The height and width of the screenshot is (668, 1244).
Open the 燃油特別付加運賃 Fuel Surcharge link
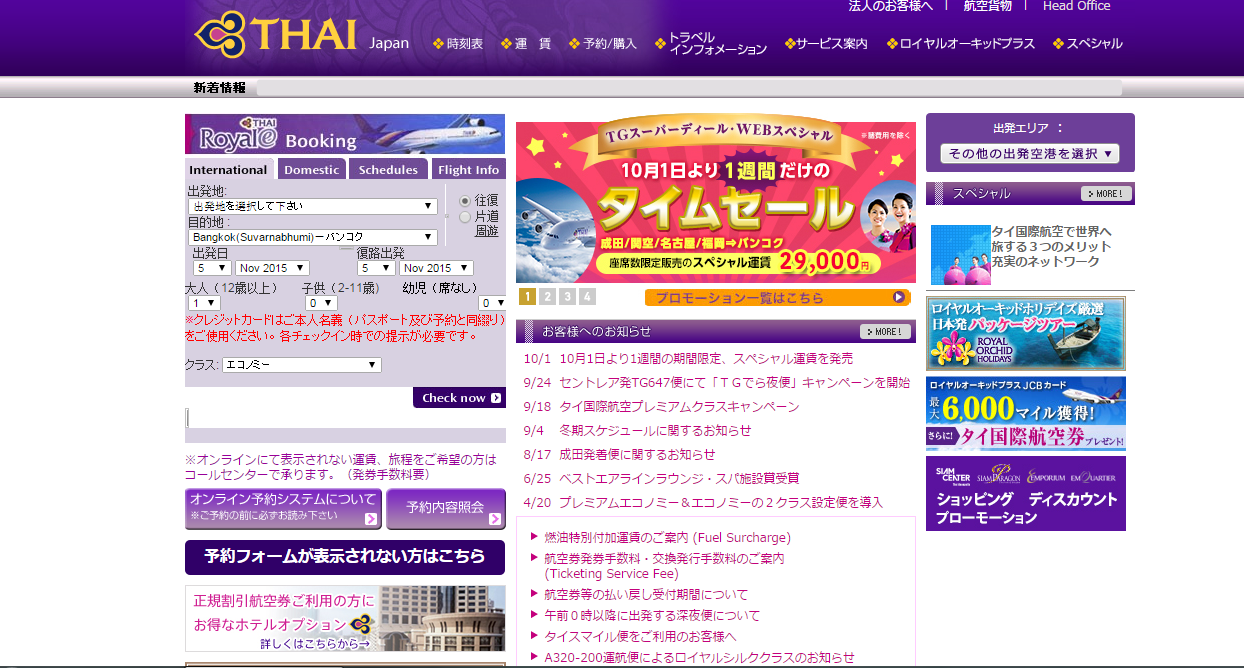667,537
